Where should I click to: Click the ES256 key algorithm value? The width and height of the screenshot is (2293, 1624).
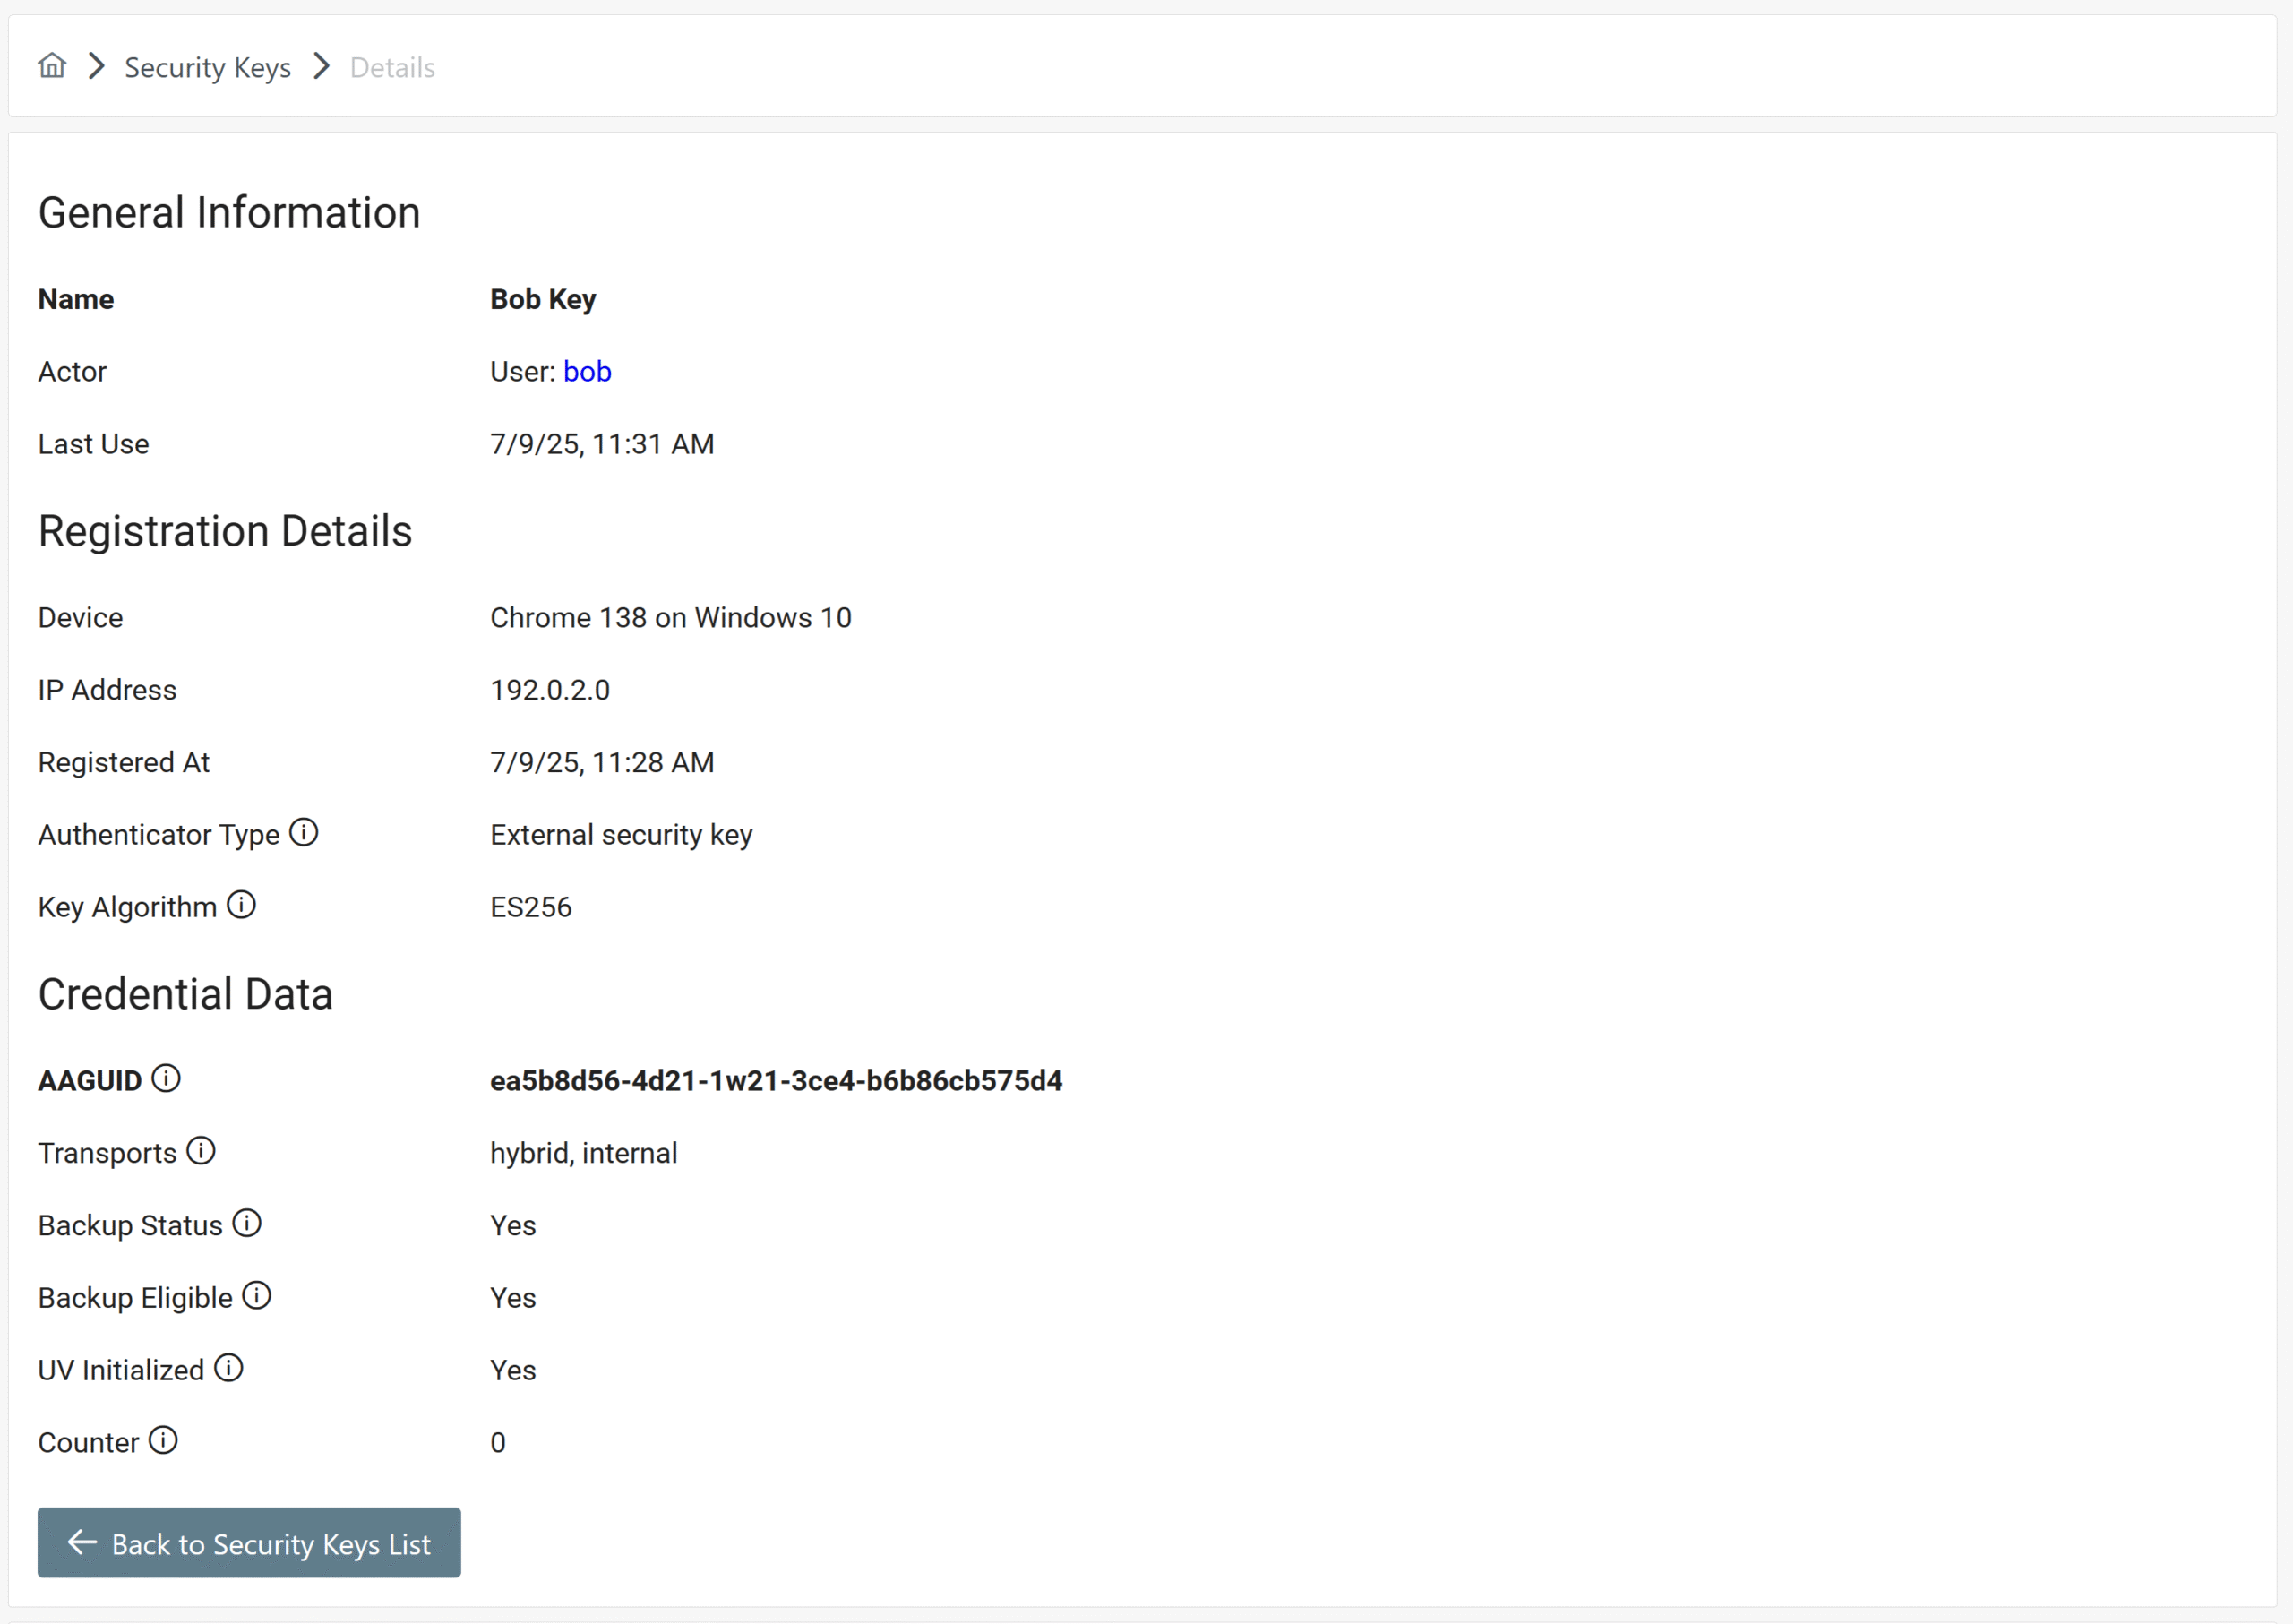[x=530, y=907]
